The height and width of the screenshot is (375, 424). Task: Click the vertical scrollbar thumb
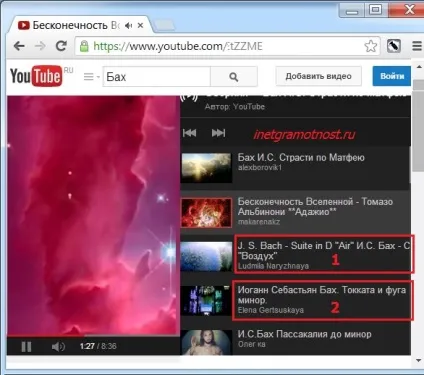pos(418,126)
